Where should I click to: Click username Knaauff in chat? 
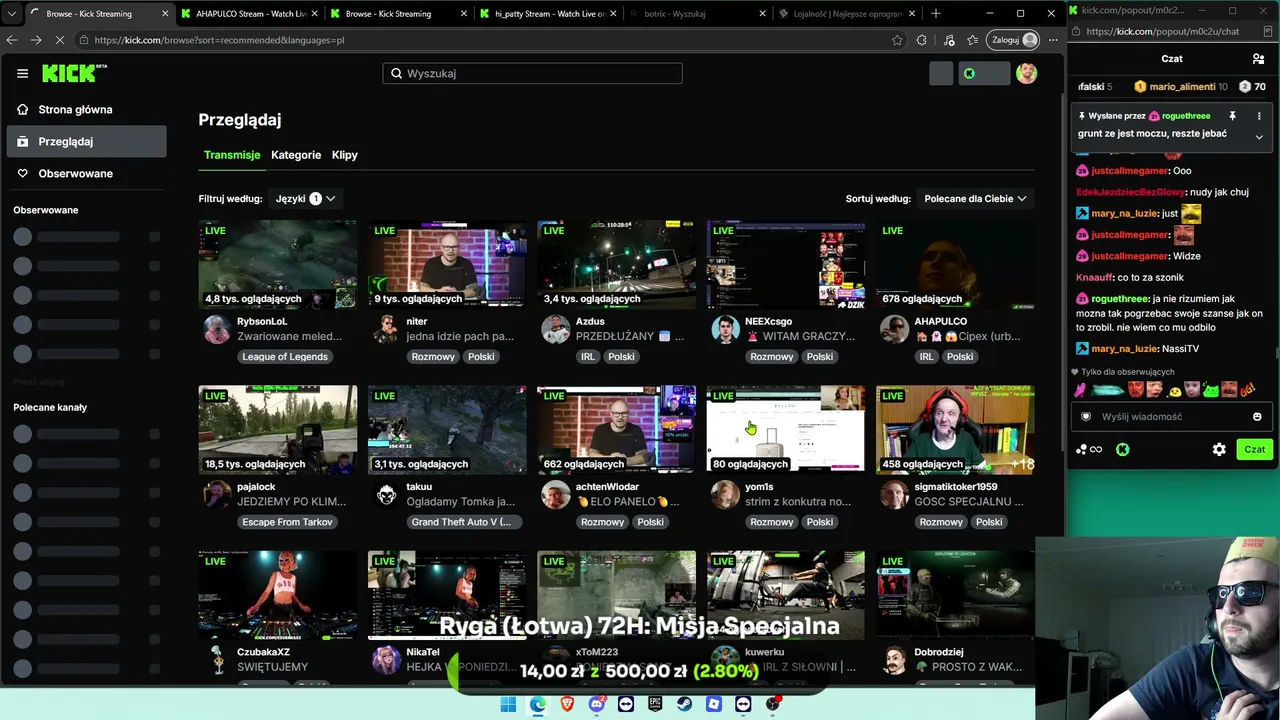point(1094,277)
